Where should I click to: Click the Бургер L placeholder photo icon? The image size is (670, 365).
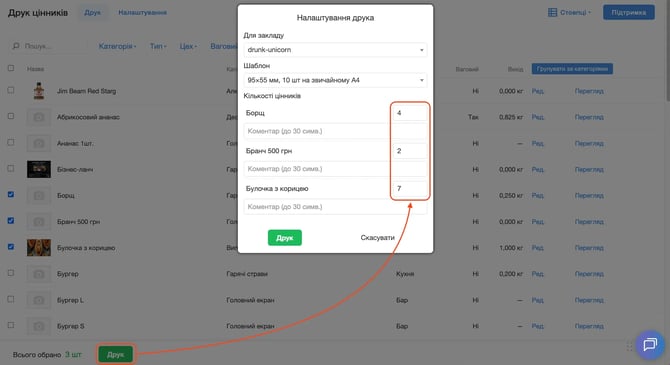(x=39, y=300)
